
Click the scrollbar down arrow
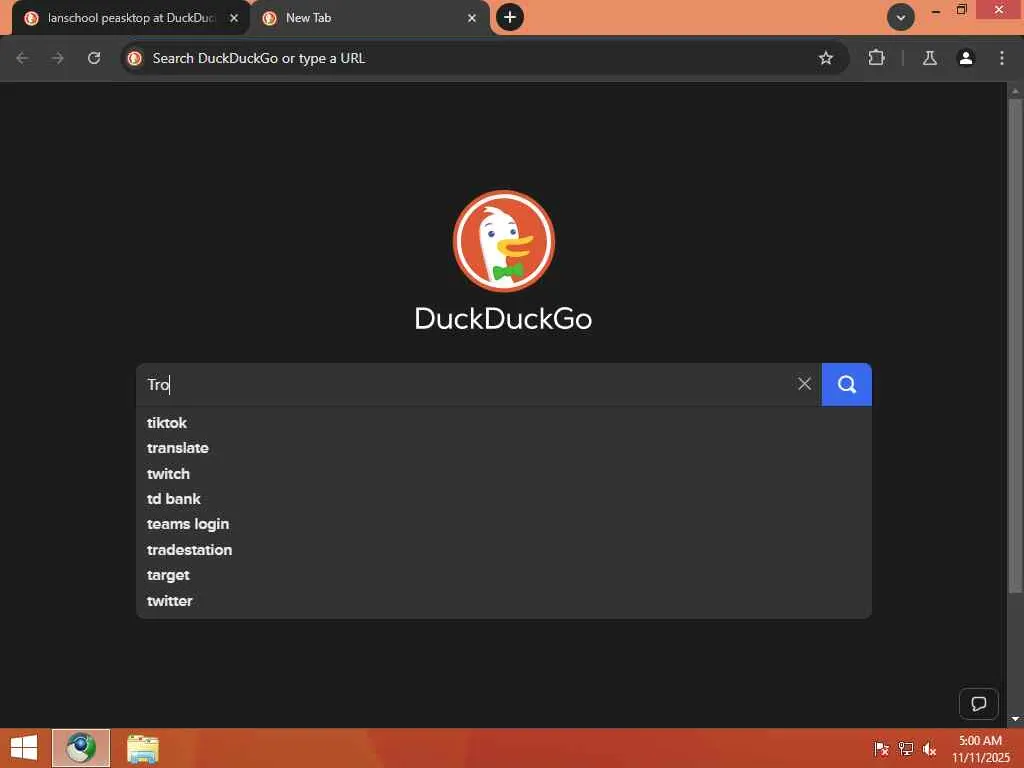pyautogui.click(x=1015, y=719)
